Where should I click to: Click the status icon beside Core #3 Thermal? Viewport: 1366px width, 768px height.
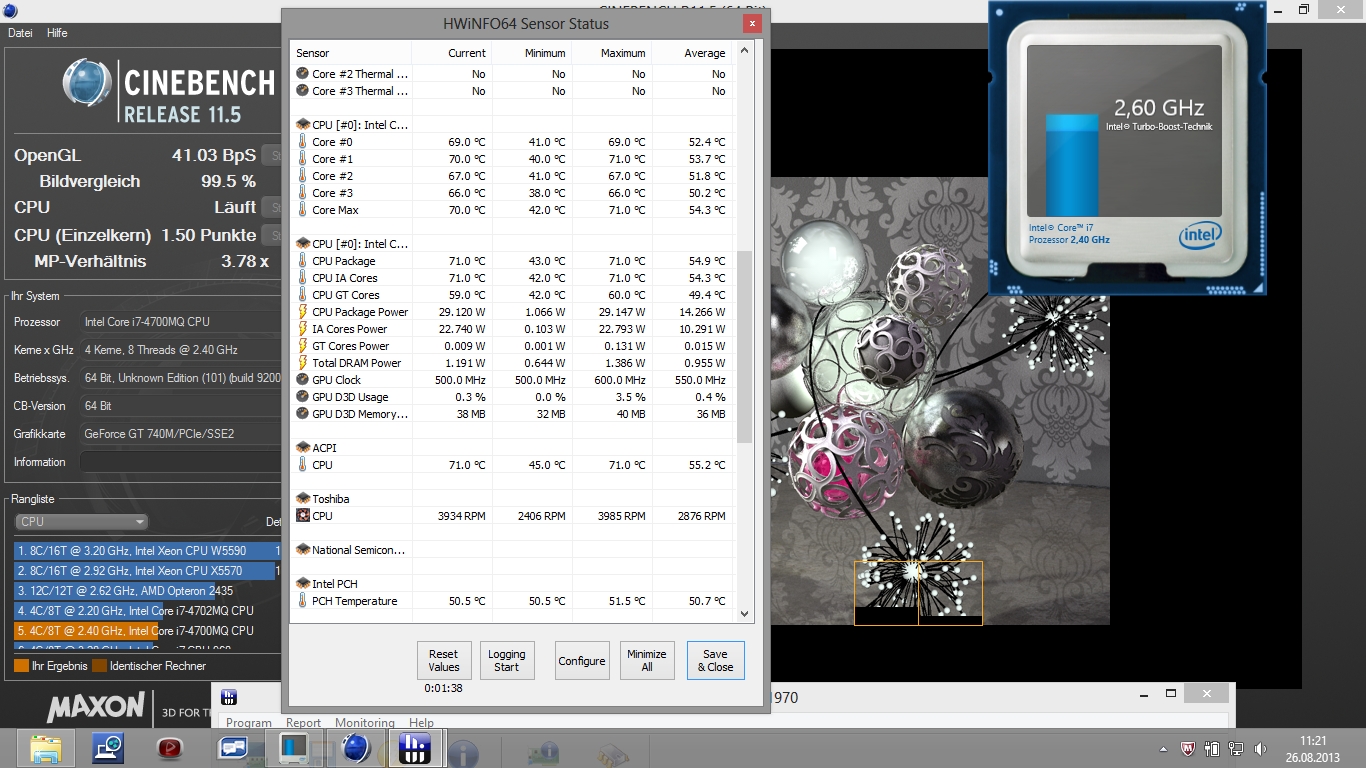tap(303, 91)
